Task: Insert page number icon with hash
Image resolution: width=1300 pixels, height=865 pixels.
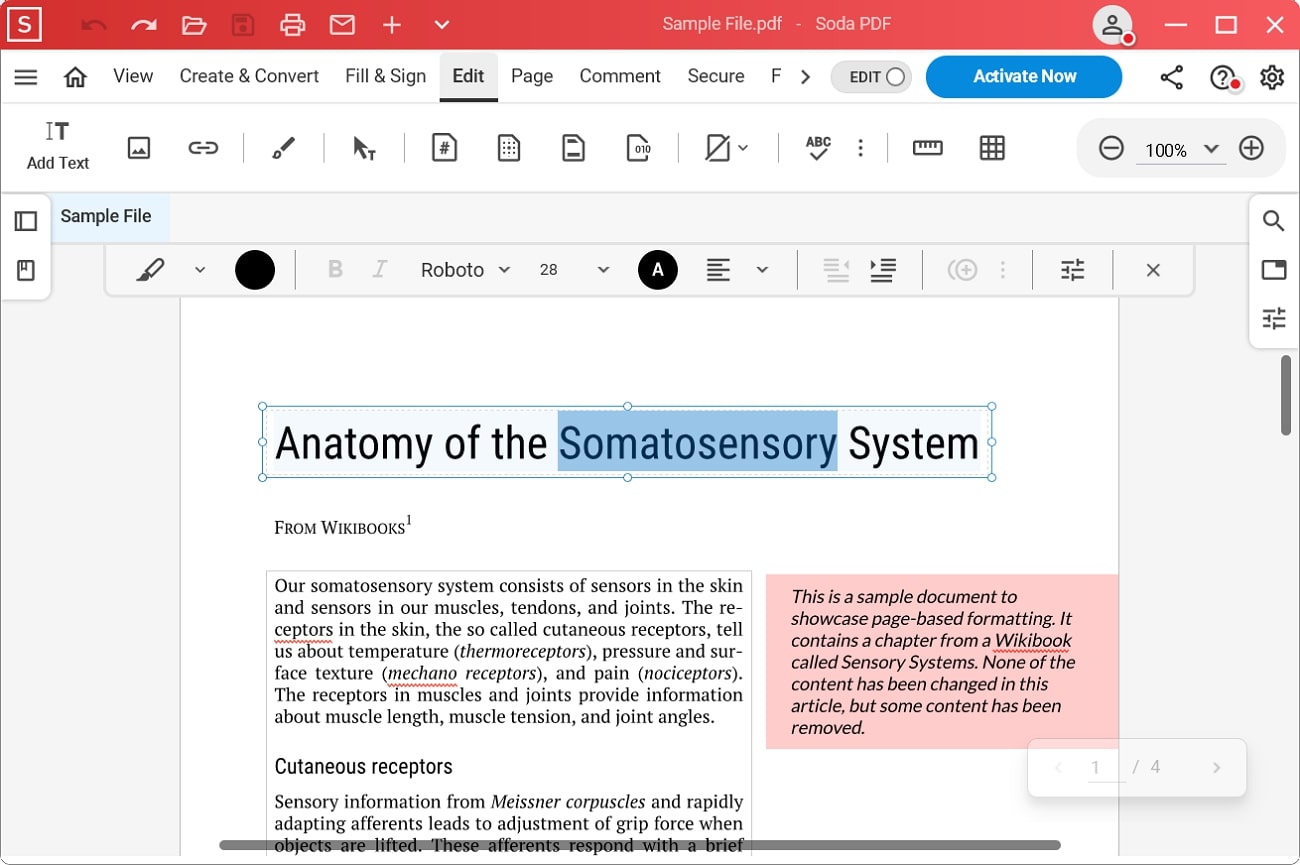Action: [x=444, y=148]
